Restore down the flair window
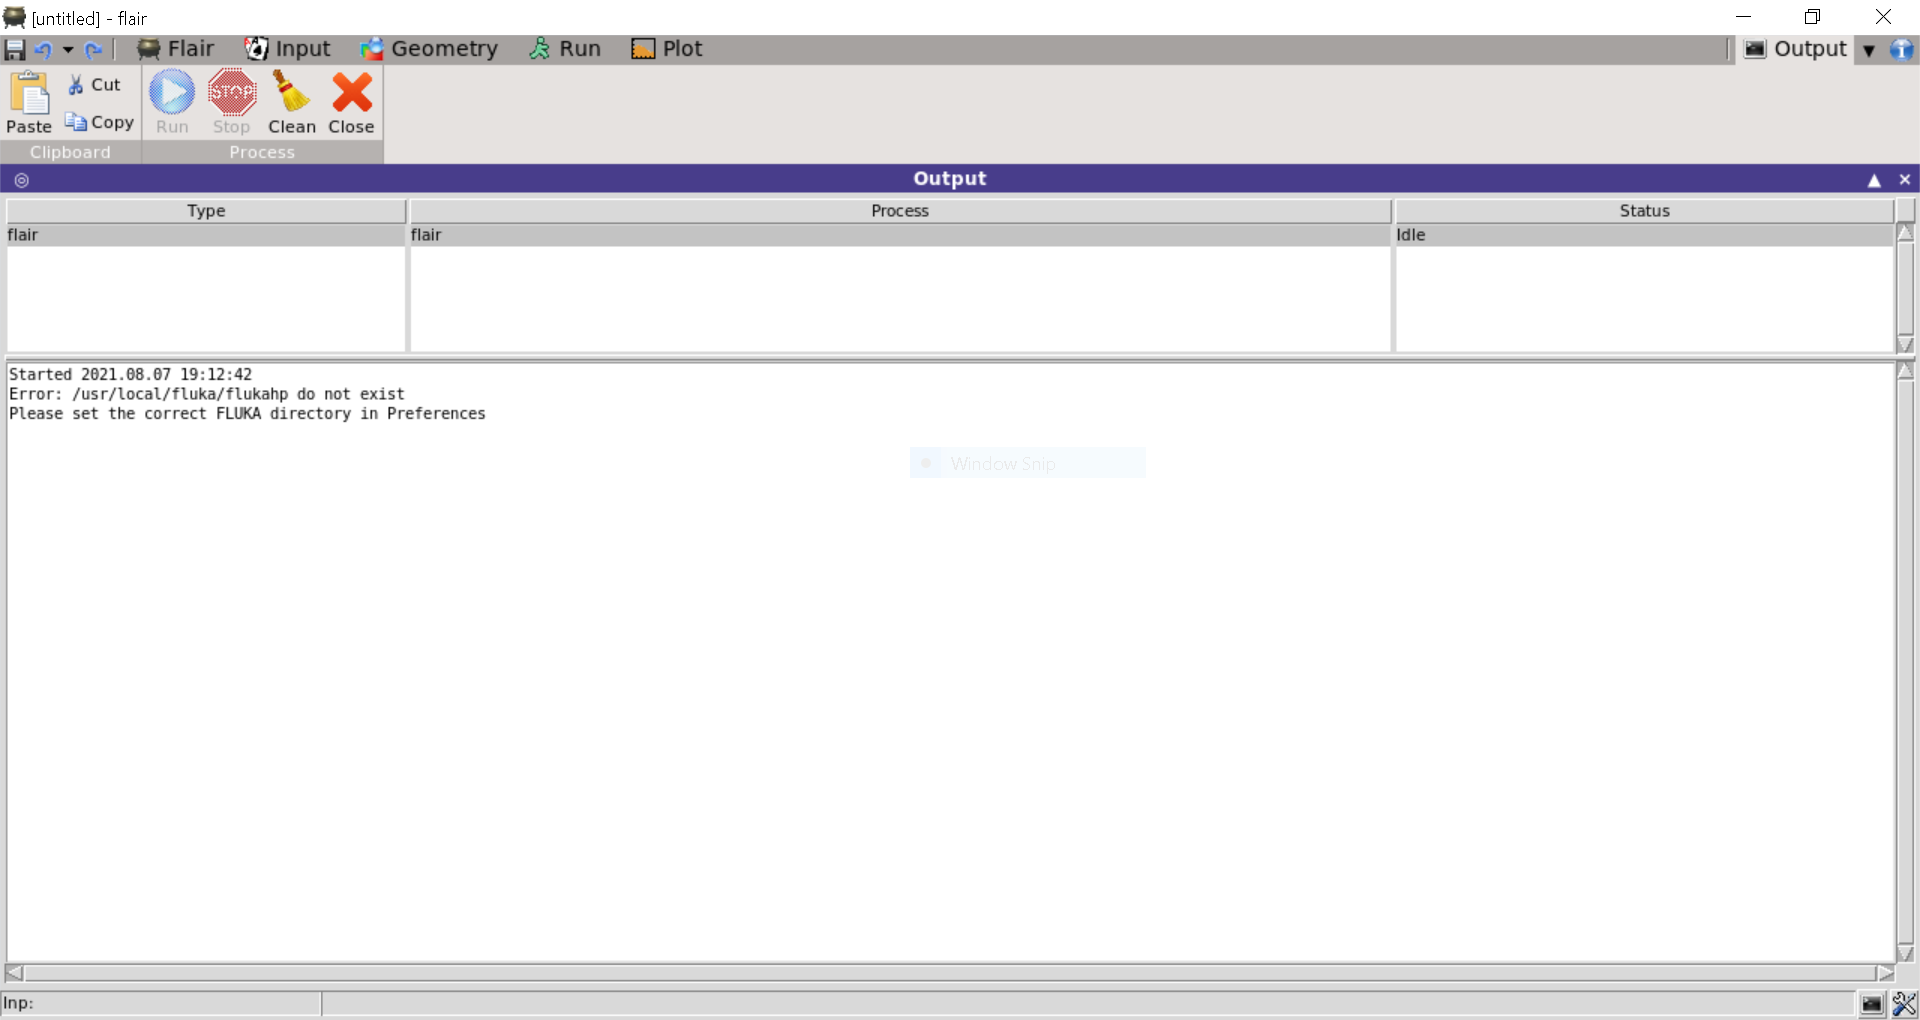Screen dimensions: 1920x1020 pos(1812,17)
